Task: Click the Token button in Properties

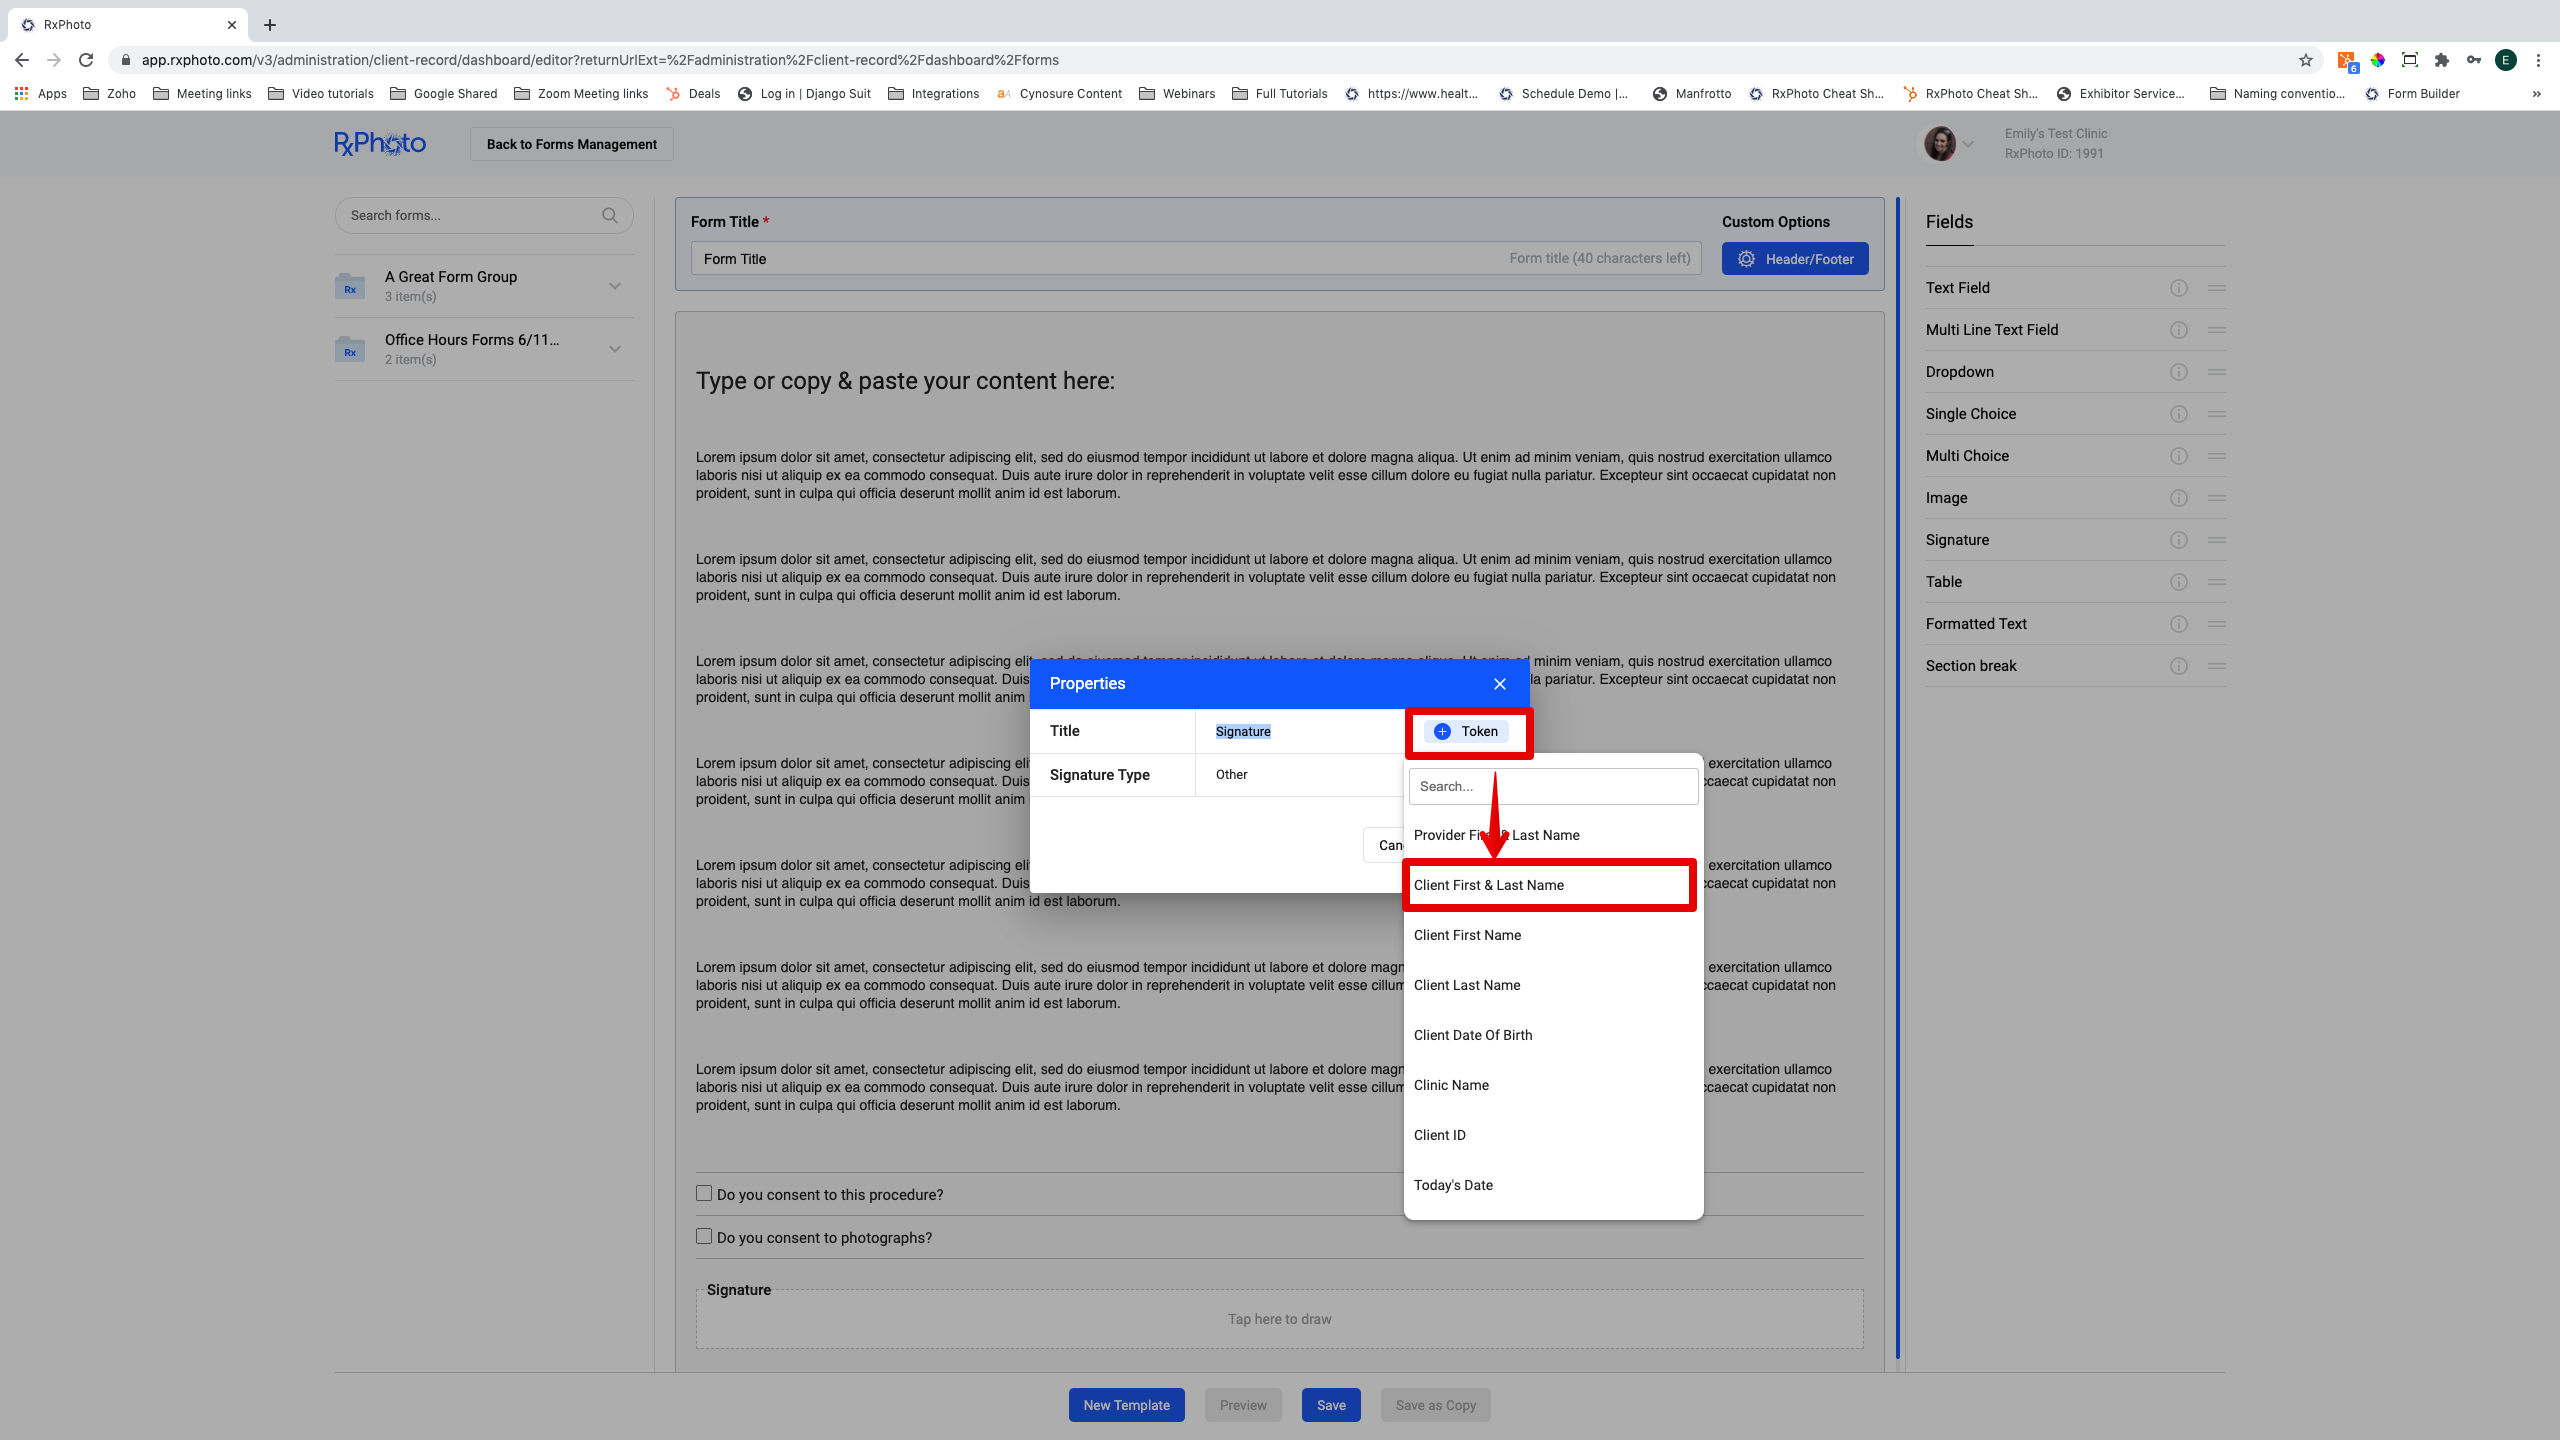Action: pos(1467,732)
